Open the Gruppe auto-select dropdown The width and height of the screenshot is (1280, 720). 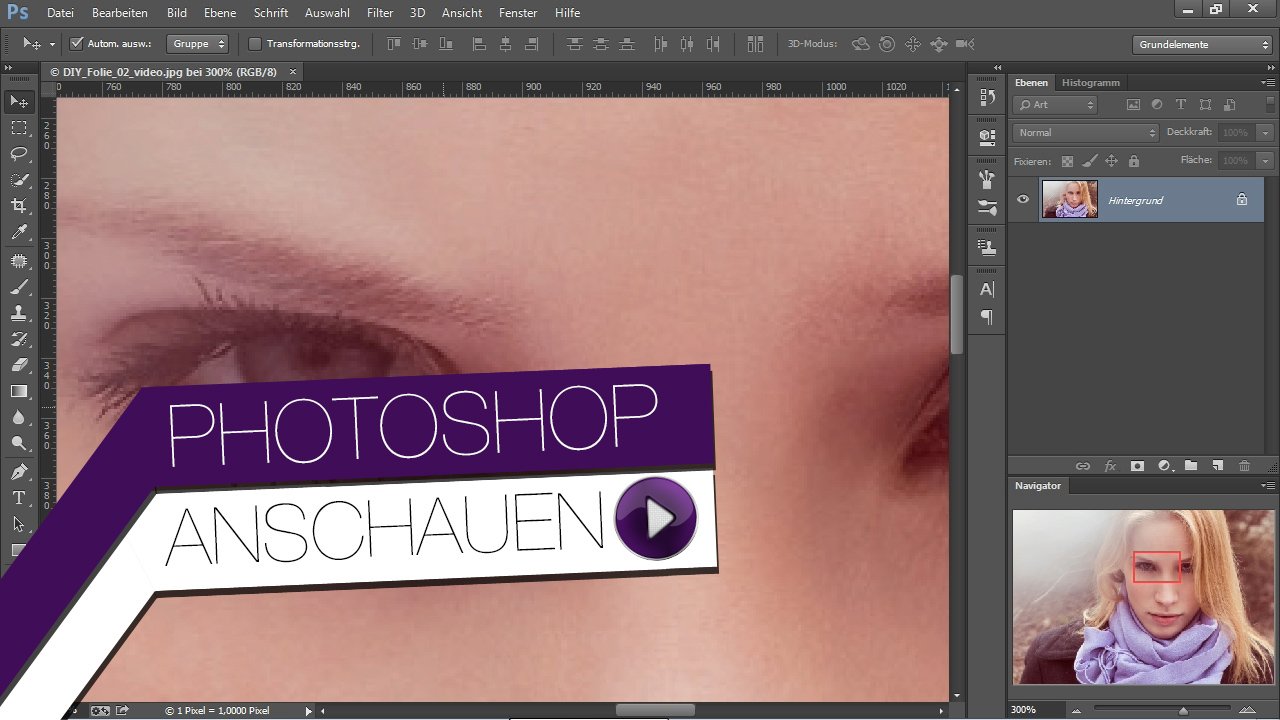pyautogui.click(x=198, y=44)
